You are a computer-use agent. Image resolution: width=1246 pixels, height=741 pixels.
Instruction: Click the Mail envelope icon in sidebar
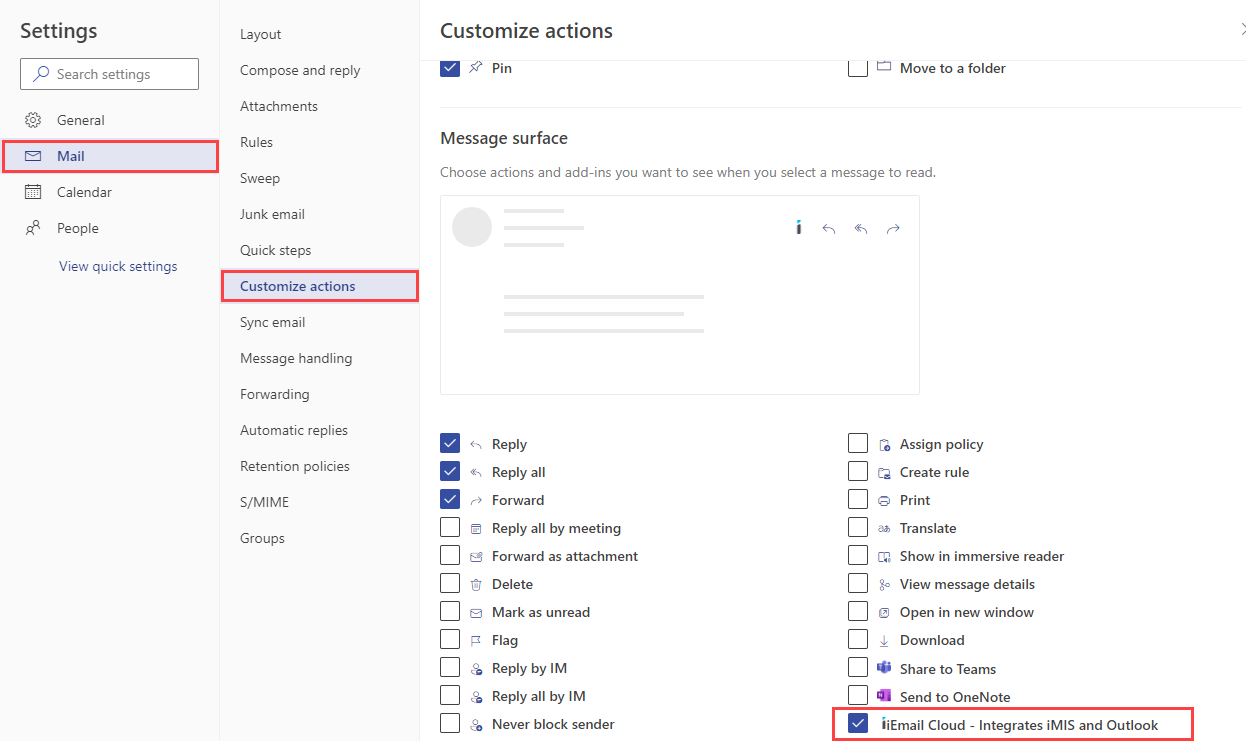[x=33, y=156]
